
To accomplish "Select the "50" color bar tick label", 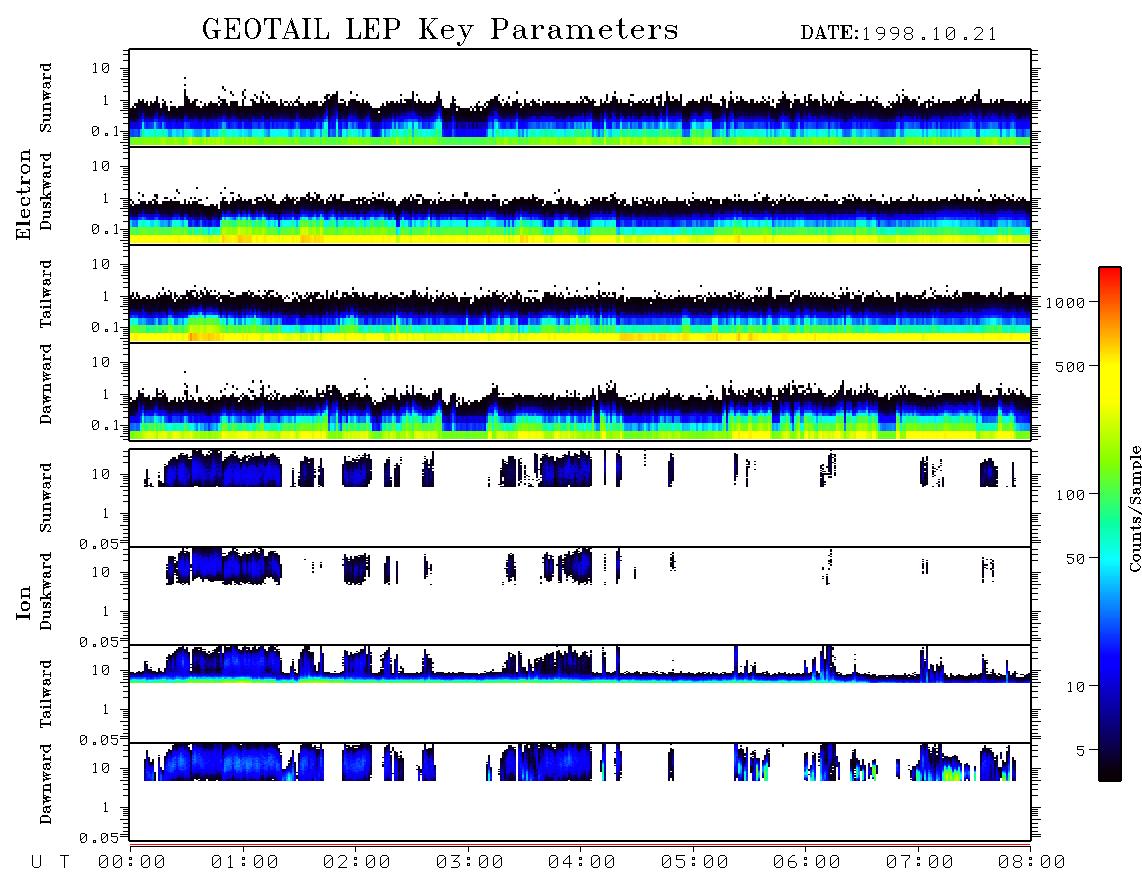I will [x=1074, y=559].
